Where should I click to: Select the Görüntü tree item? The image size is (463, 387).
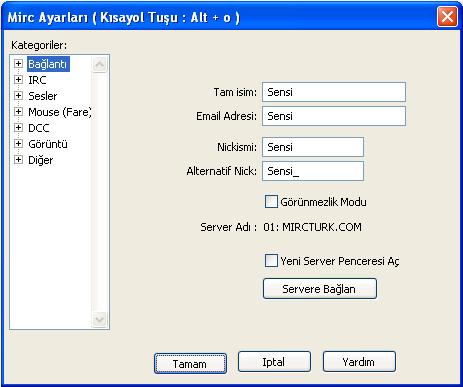point(48,144)
